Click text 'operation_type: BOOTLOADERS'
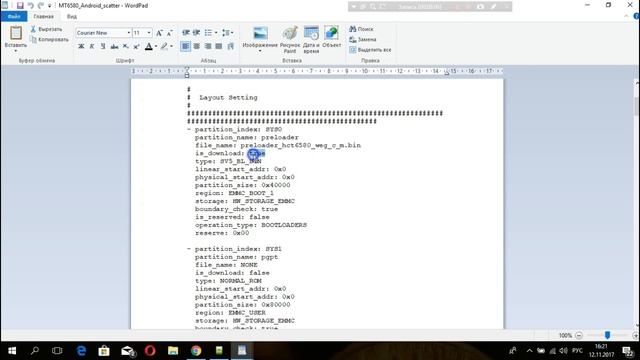Viewport: 640px width, 360px height. click(251, 225)
